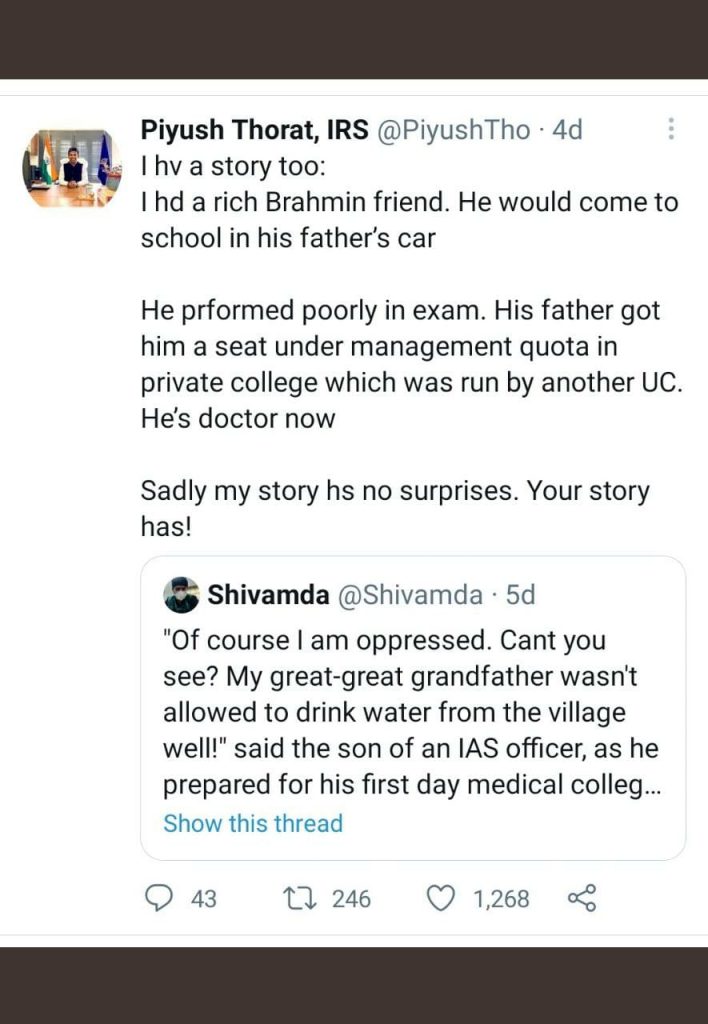
Task: Open Piyush Thorat's profile picture
Action: (71, 166)
